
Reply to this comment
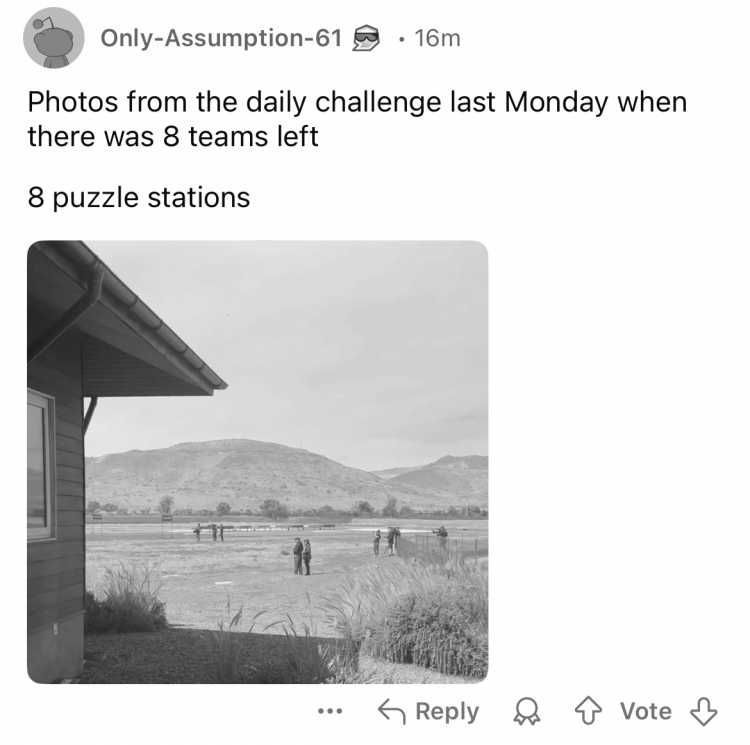429,711
